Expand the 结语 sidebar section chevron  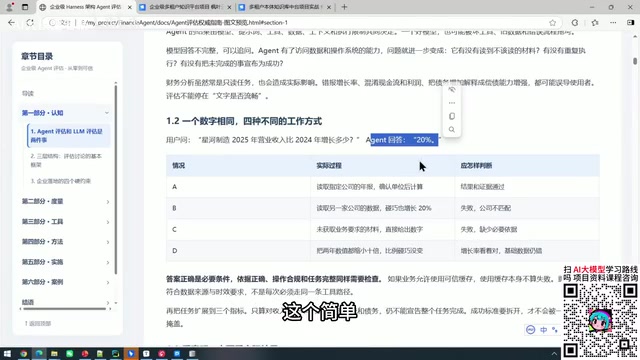pyautogui.click(x=108, y=302)
